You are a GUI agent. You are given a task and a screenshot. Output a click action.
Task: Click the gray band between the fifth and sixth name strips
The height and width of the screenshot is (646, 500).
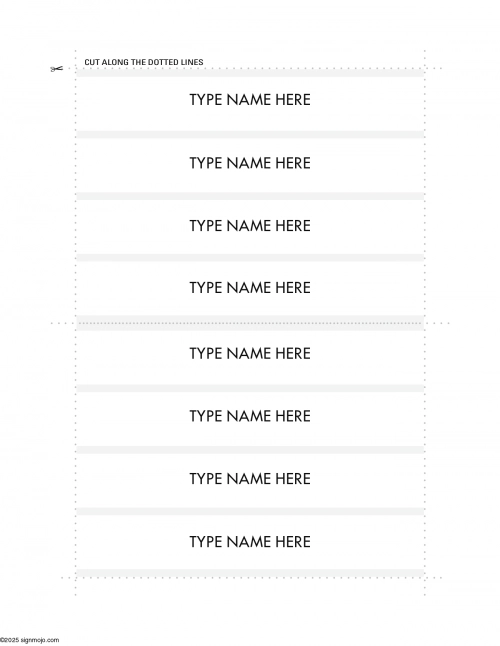coord(250,389)
